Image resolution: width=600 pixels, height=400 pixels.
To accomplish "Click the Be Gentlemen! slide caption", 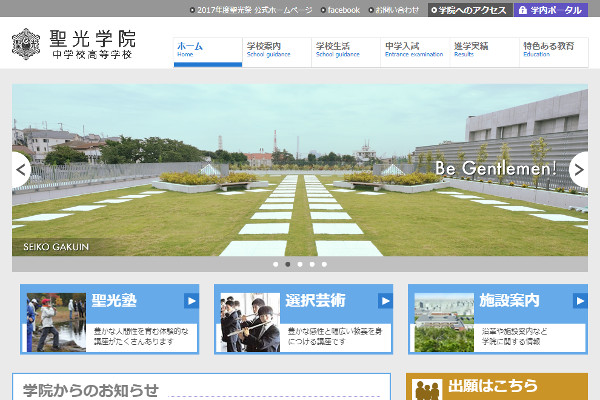I will click(x=496, y=168).
